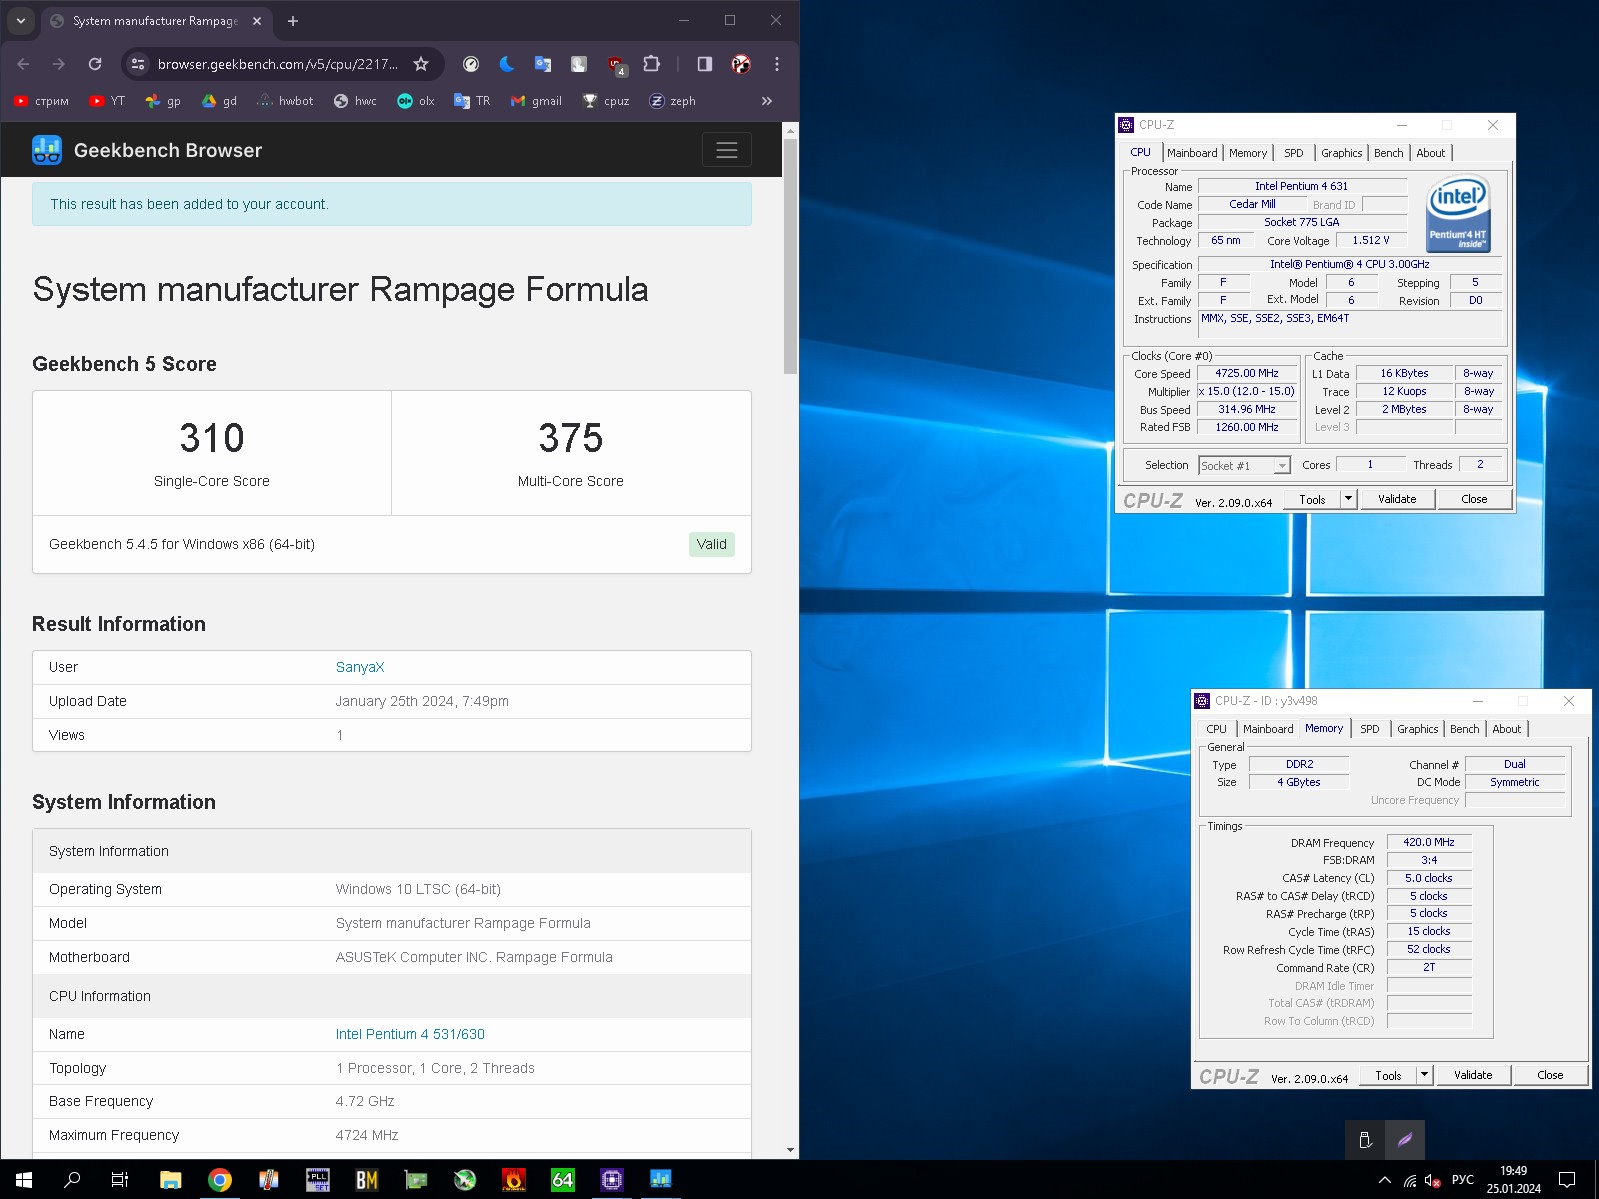Viewport: 1599px width, 1199px height.
Task: Open File Explorer from the taskbar
Action: [171, 1180]
